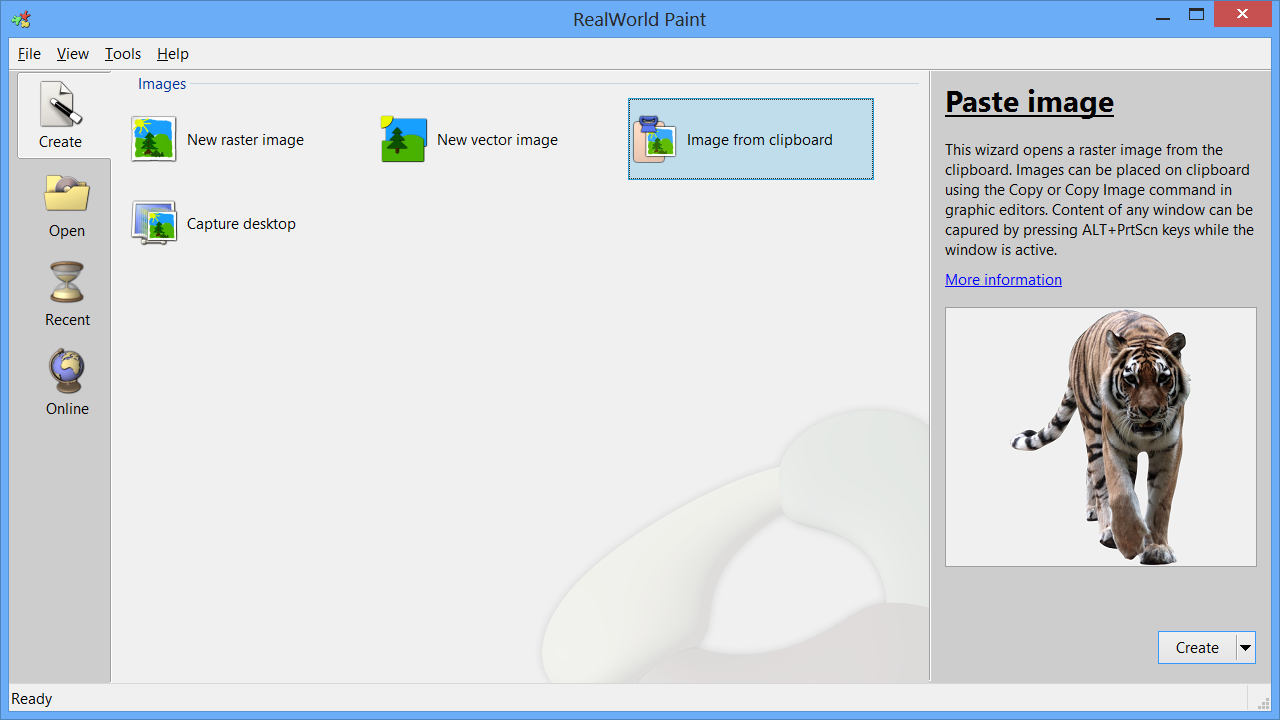Click the Images group header
Image resolution: width=1280 pixels, height=720 pixels.
pos(162,84)
